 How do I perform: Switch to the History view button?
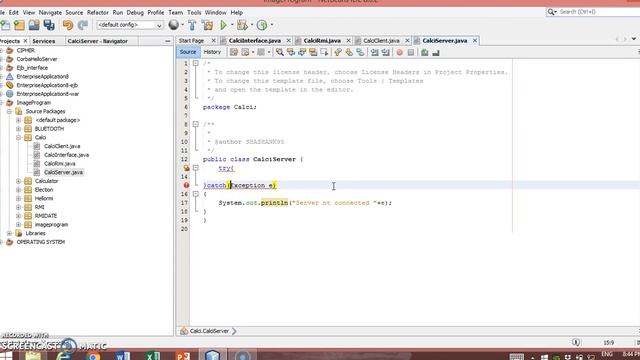coord(212,52)
